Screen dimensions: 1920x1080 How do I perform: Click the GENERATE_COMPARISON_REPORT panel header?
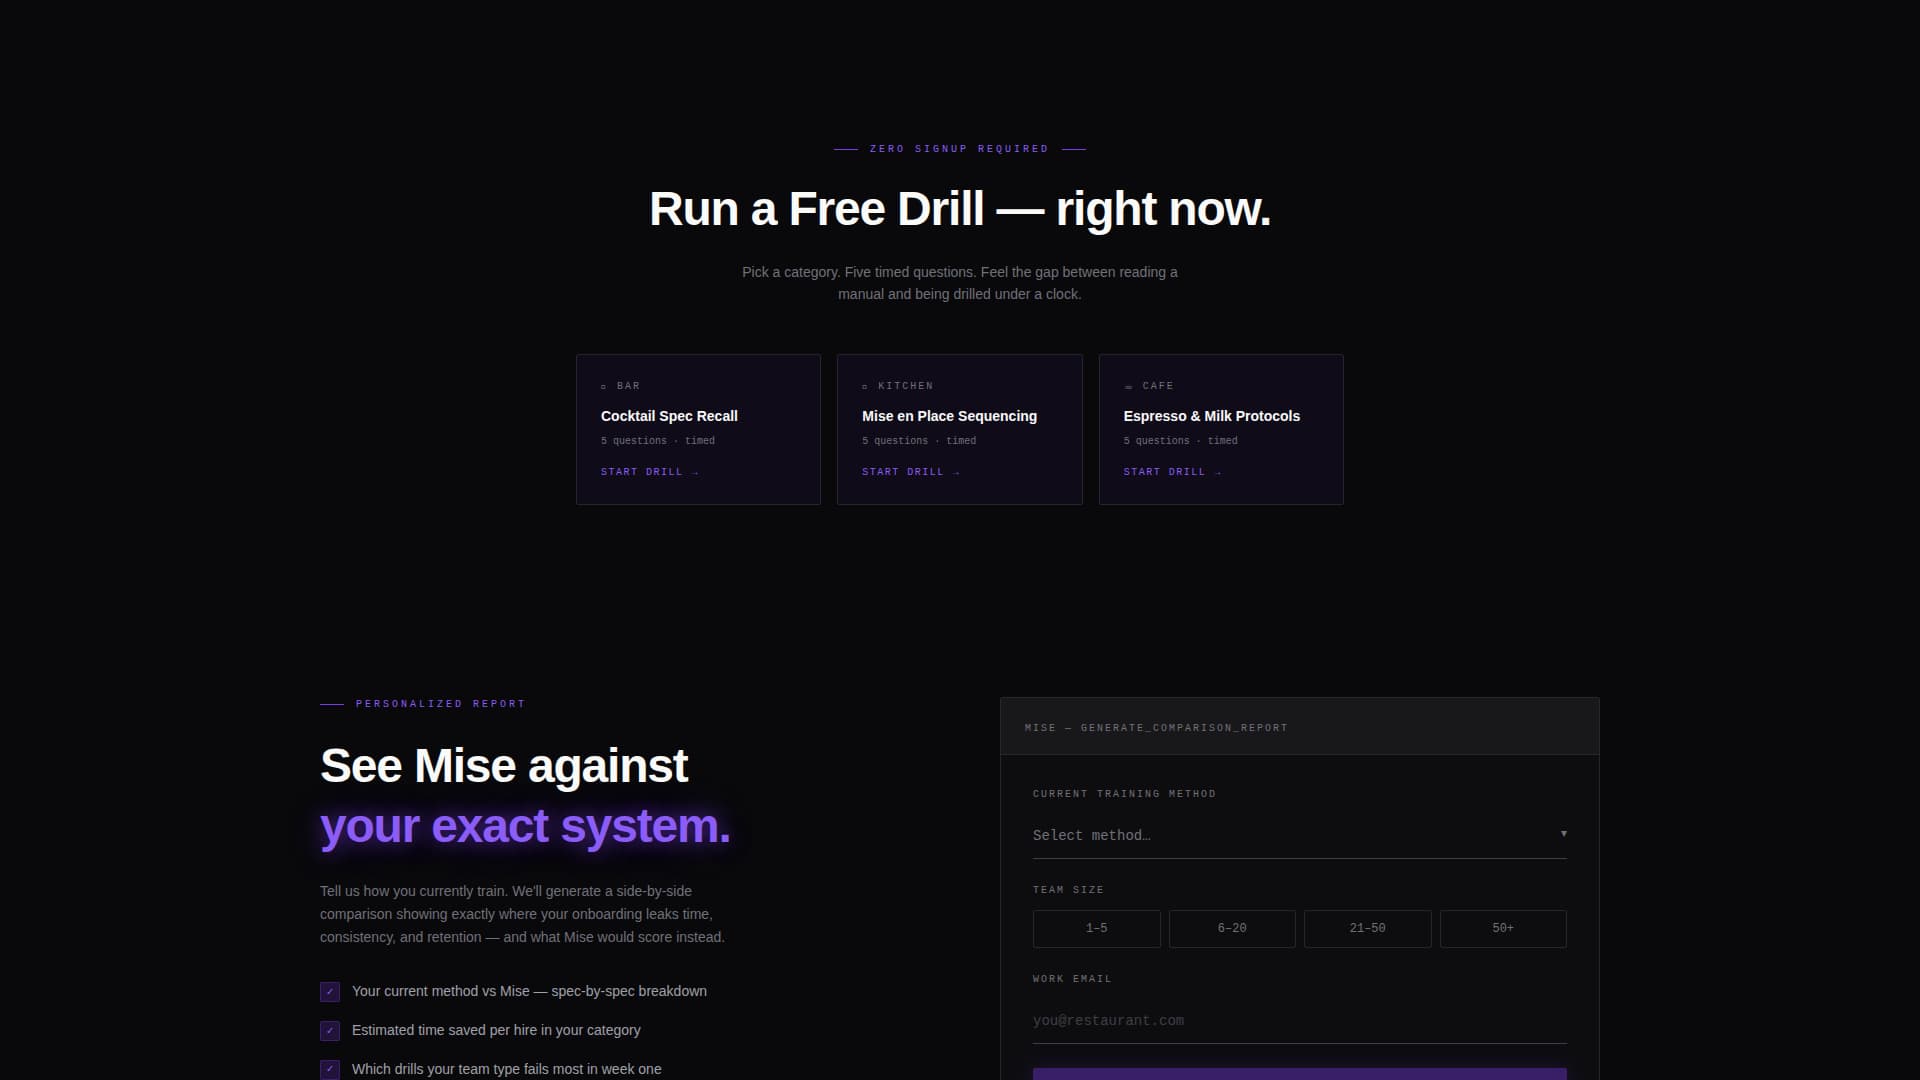[1299, 727]
